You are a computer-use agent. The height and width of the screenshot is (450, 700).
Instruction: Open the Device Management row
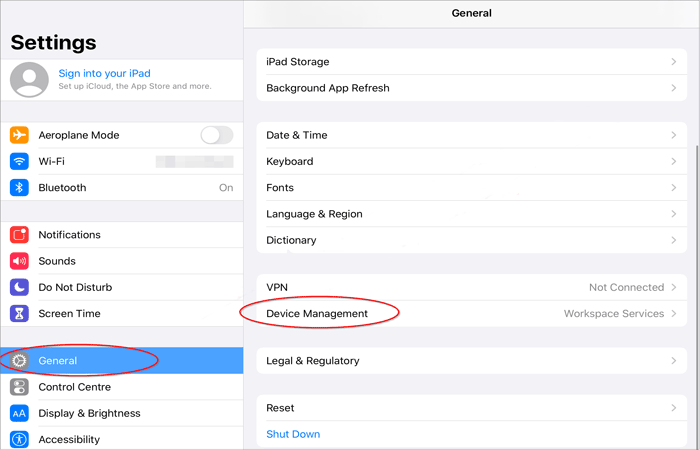click(472, 313)
